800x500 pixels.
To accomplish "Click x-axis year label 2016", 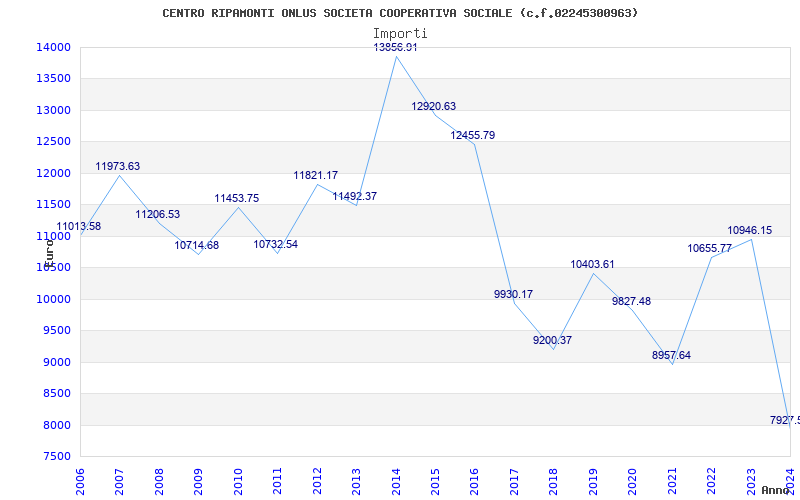I will 474,481.
